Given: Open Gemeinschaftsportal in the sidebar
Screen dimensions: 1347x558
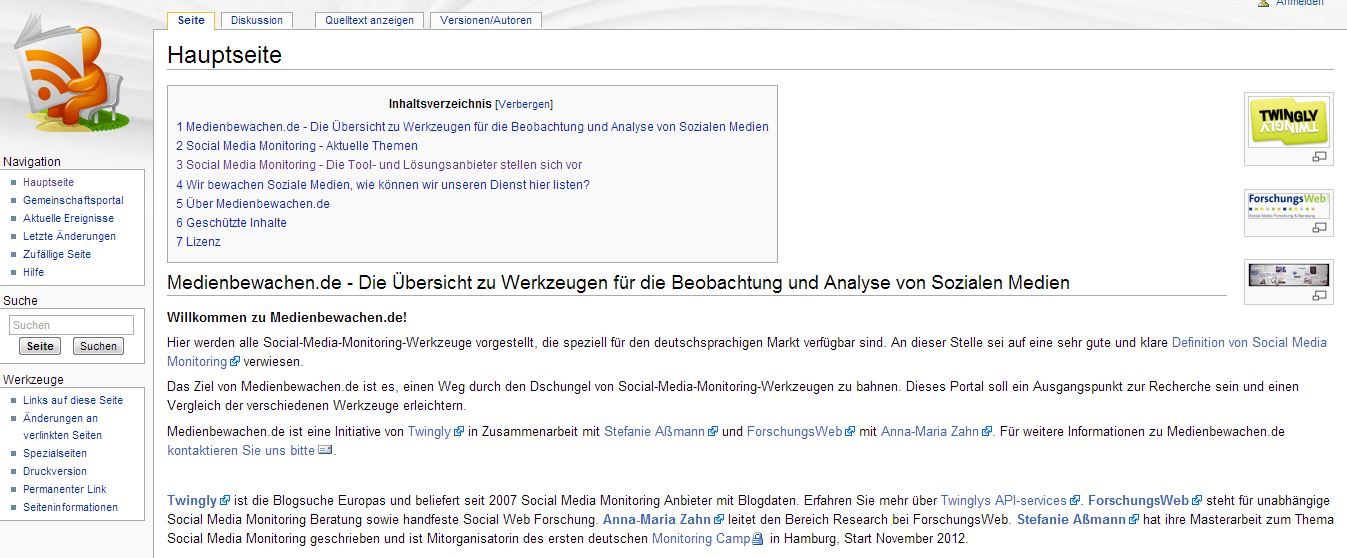Looking at the screenshot, I should tap(73, 200).
